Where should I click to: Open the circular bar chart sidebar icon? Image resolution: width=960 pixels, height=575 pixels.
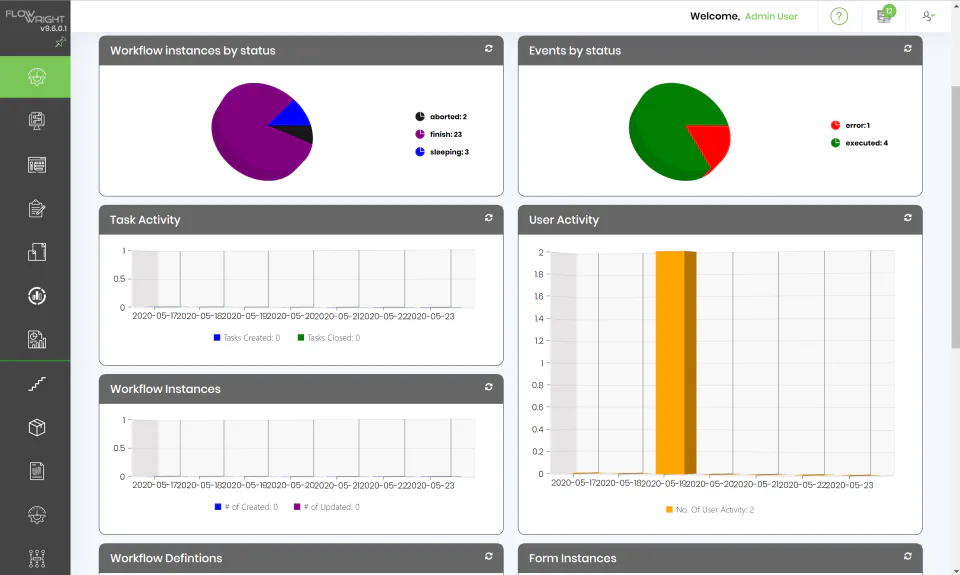coord(36,296)
